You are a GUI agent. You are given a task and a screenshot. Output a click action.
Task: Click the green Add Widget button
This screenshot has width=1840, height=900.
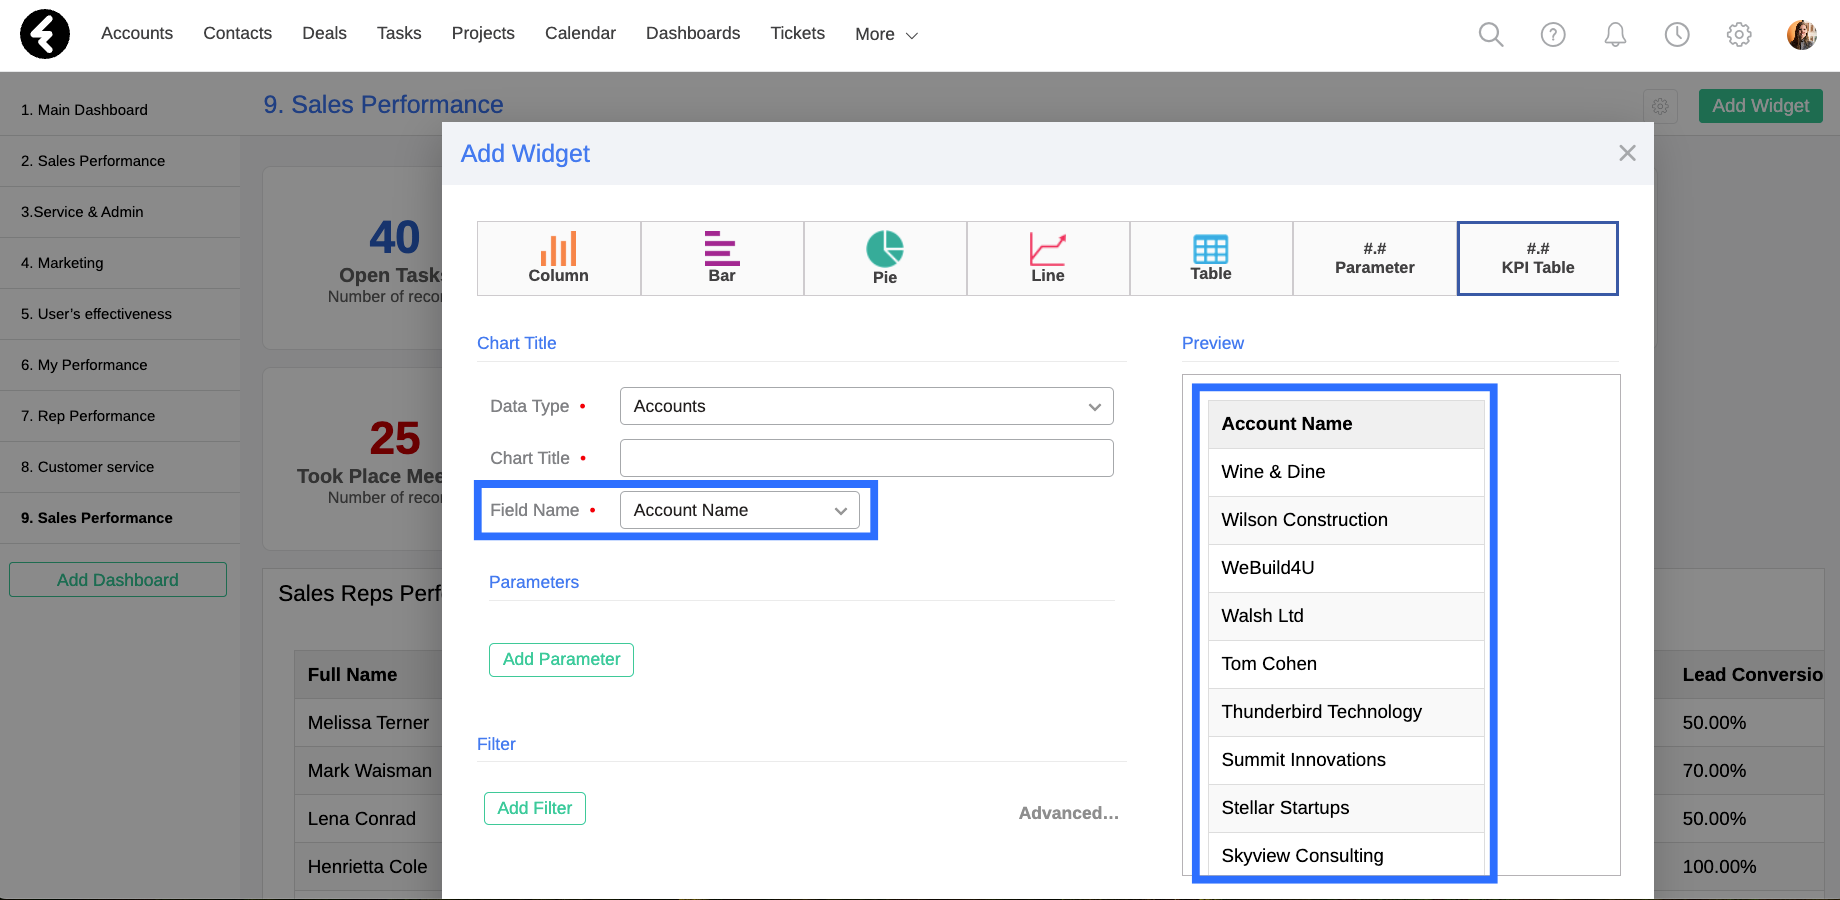[x=1760, y=106]
